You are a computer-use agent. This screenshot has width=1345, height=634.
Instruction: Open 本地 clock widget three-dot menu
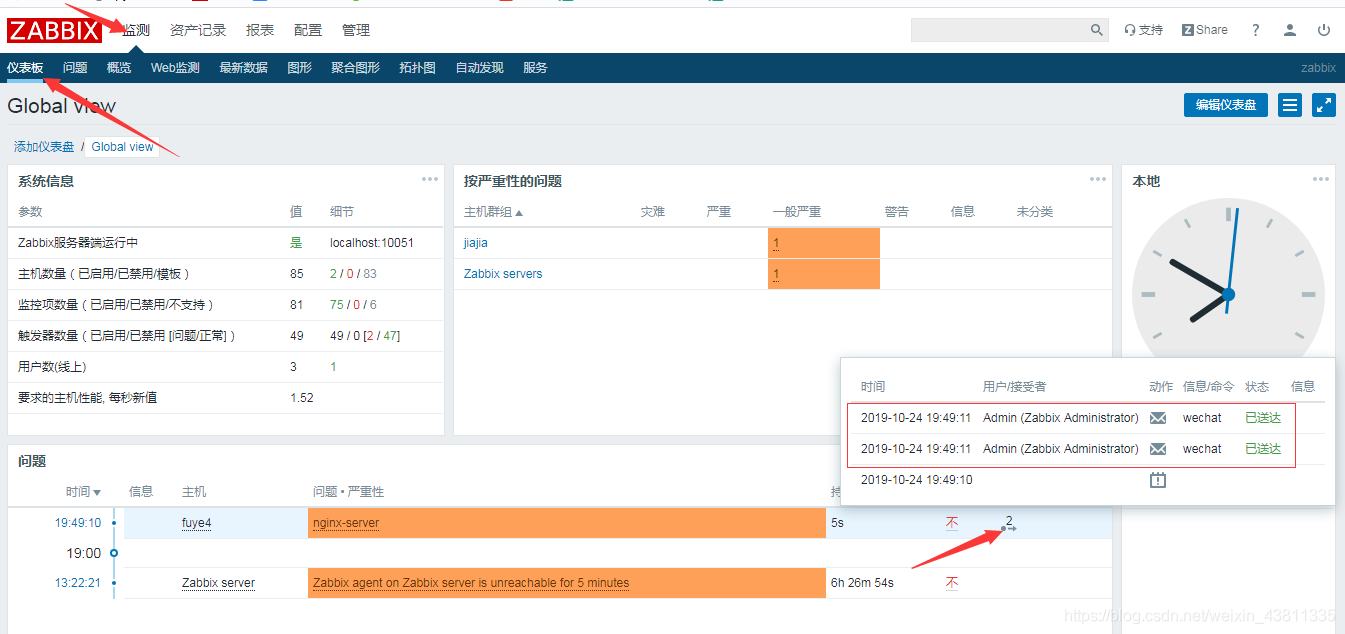click(1321, 179)
